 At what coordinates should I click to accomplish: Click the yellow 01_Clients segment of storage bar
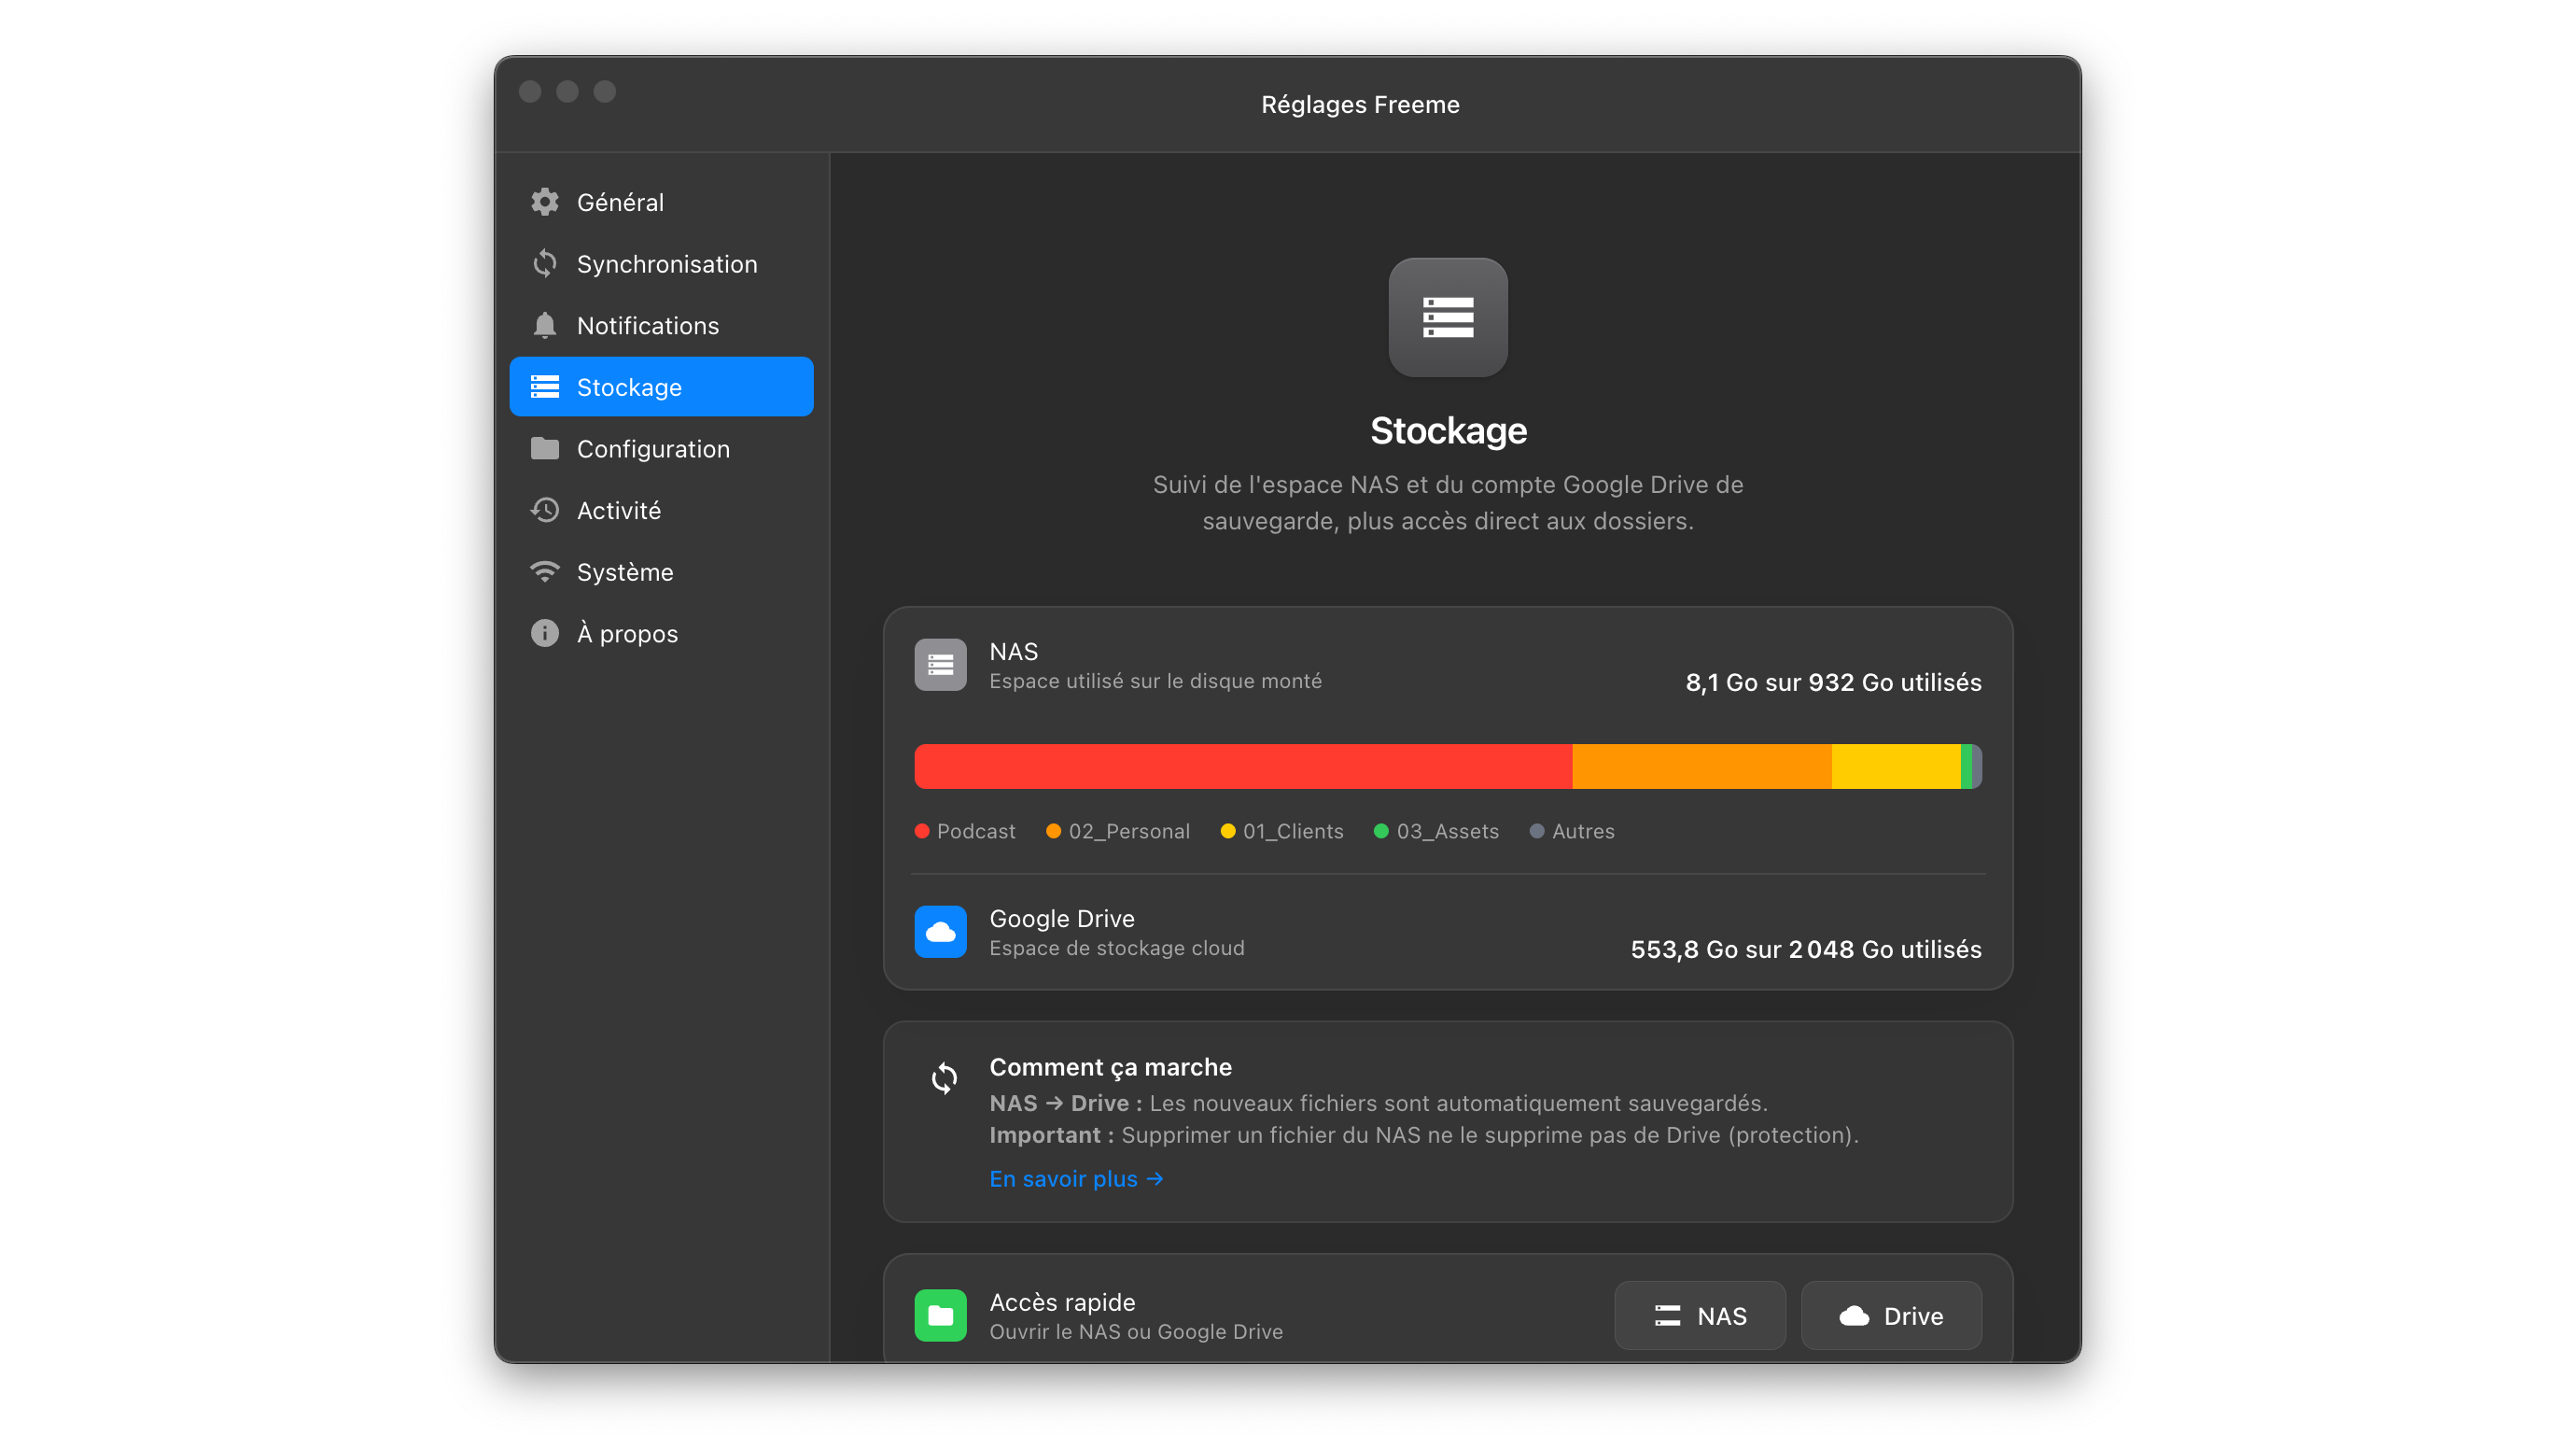(x=1896, y=766)
